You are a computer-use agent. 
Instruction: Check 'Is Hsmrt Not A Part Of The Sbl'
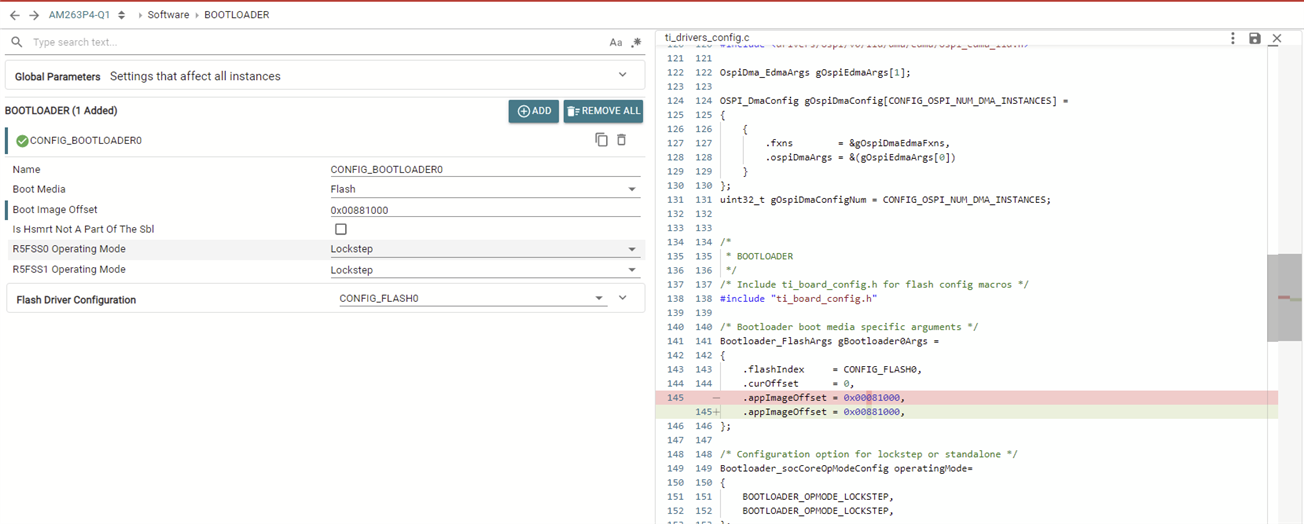pos(341,229)
